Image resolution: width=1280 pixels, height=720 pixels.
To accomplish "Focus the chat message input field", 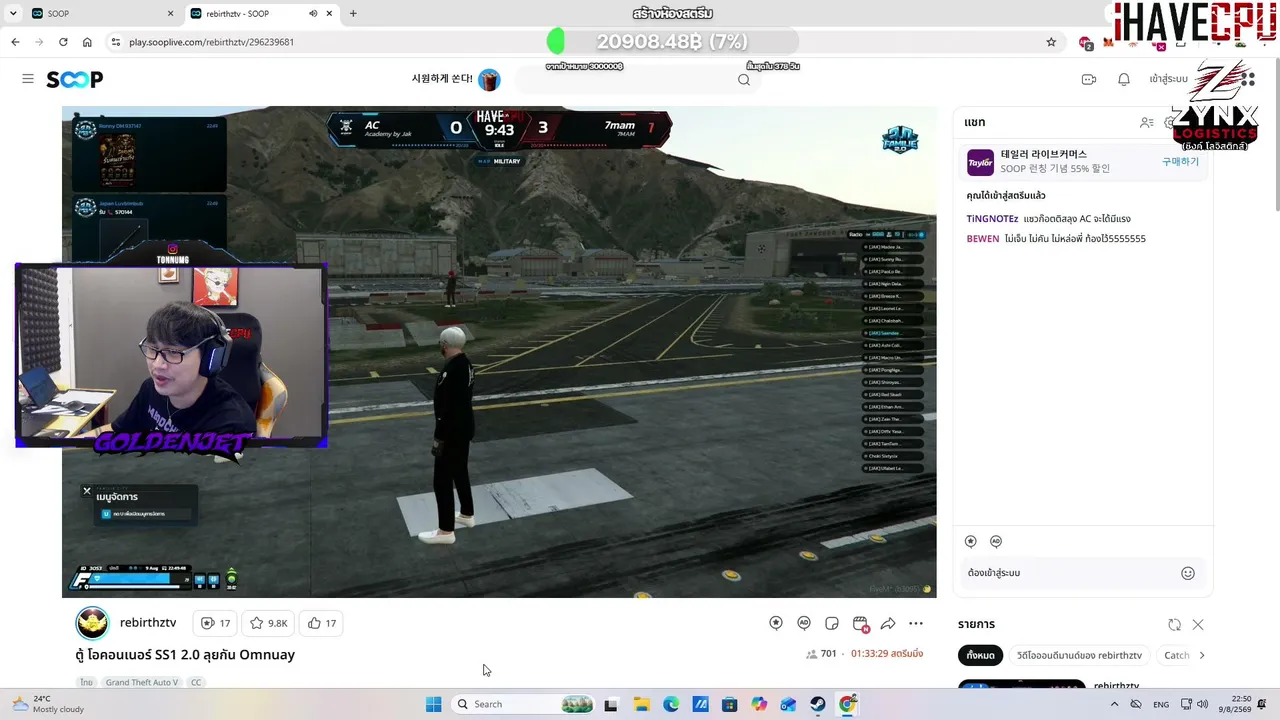I will click(1070, 573).
